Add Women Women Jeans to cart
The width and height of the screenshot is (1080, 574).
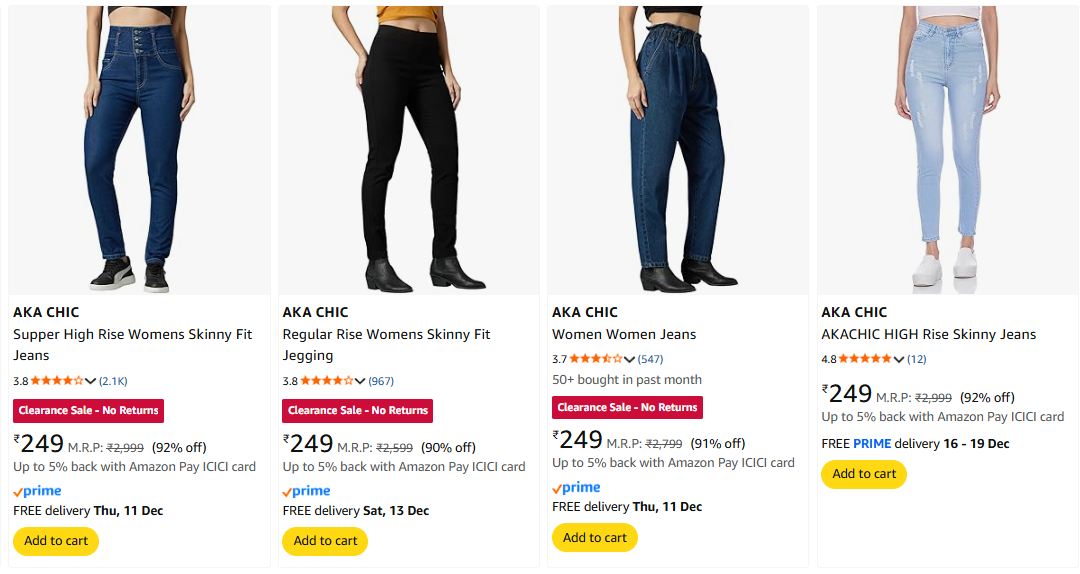pyautogui.click(x=595, y=538)
